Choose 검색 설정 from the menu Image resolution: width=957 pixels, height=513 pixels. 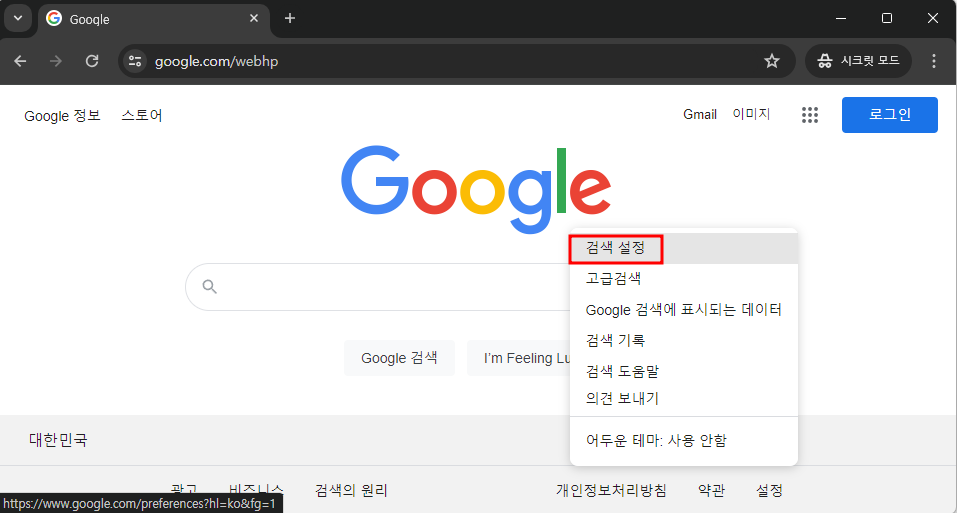(x=683, y=248)
